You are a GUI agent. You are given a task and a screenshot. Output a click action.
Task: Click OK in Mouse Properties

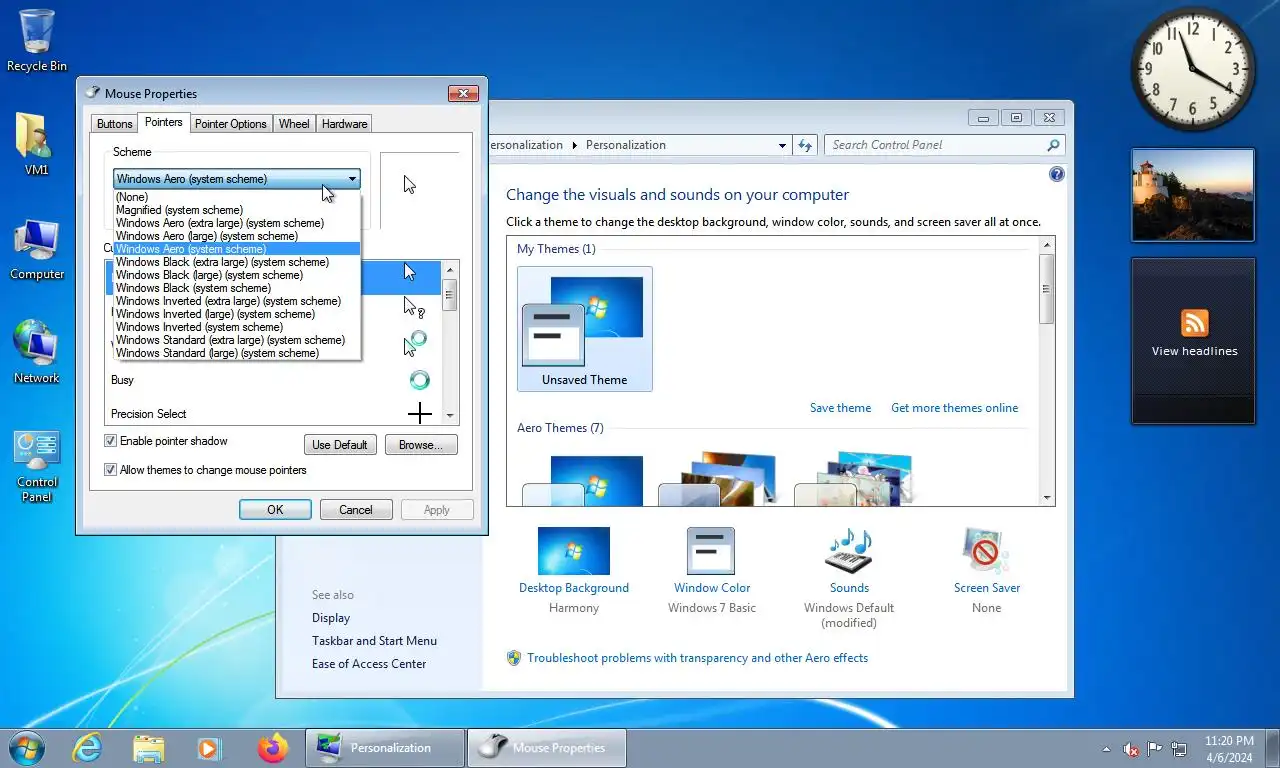(275, 509)
